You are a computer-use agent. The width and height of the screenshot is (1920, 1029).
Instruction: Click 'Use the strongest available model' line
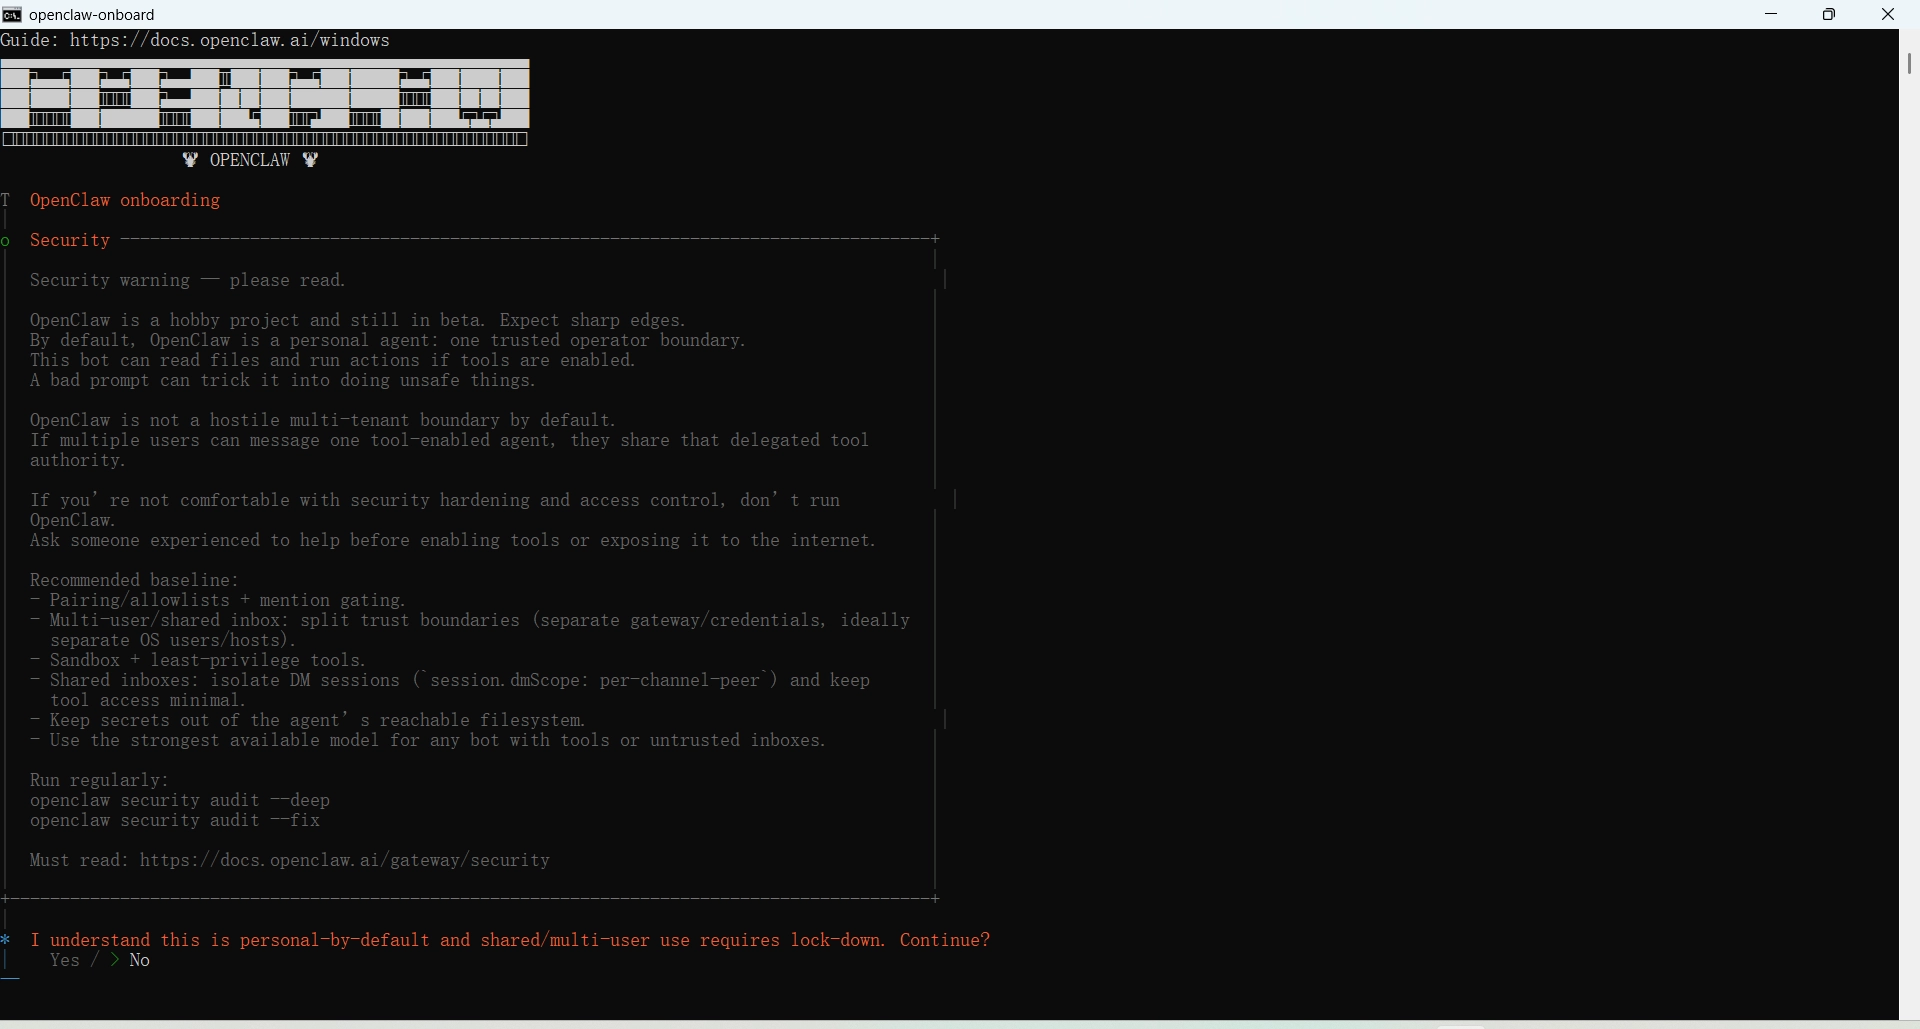(428, 741)
